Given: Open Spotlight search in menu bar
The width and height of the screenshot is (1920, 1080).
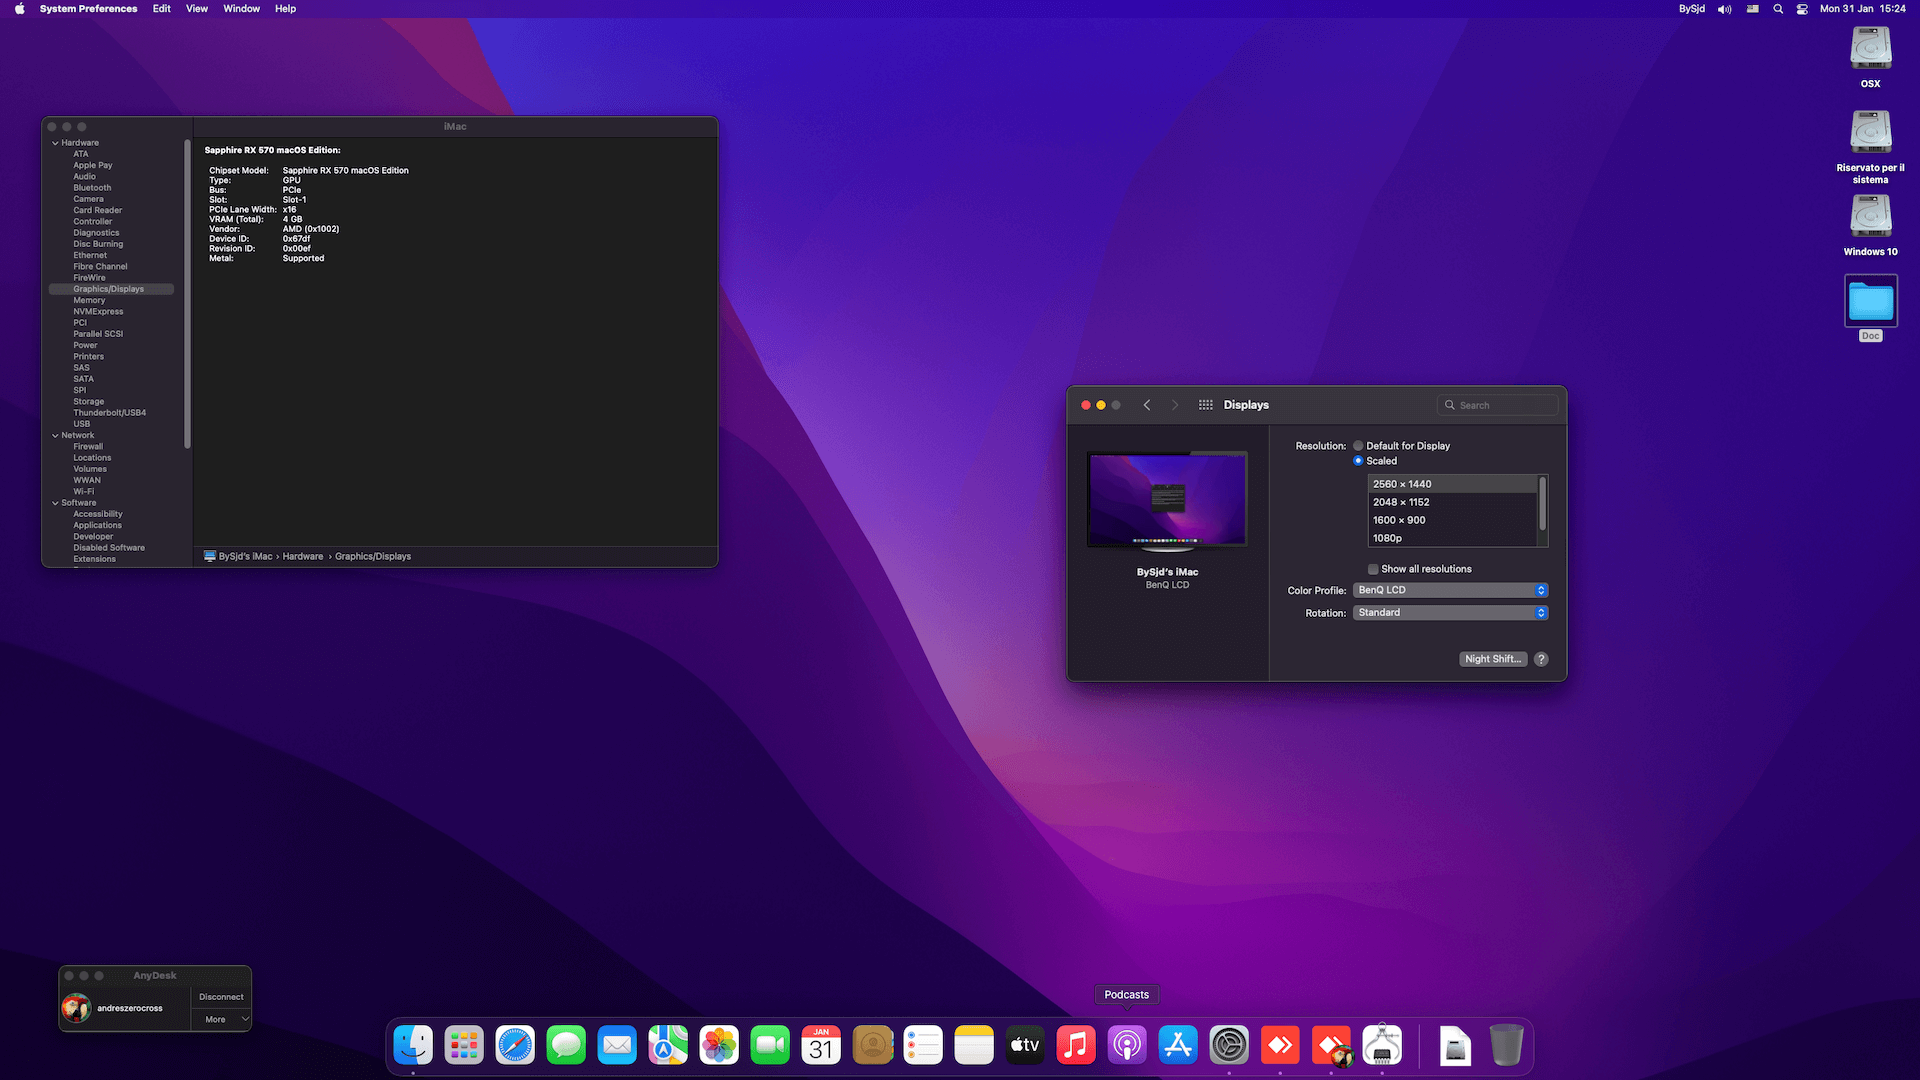Looking at the screenshot, I should click(x=1778, y=9).
